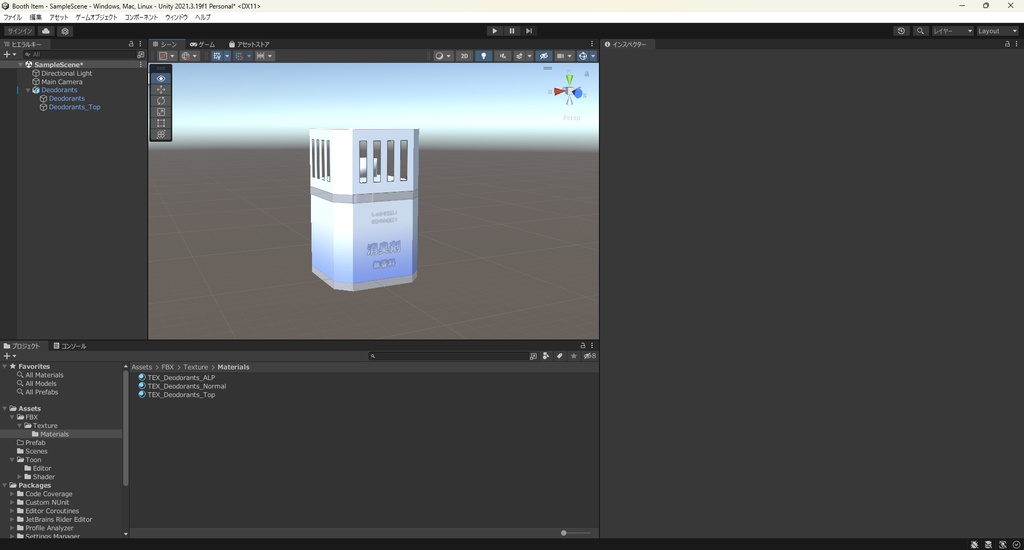Click the Step frame button
Screen dimensions: 1024x550
[529, 31]
